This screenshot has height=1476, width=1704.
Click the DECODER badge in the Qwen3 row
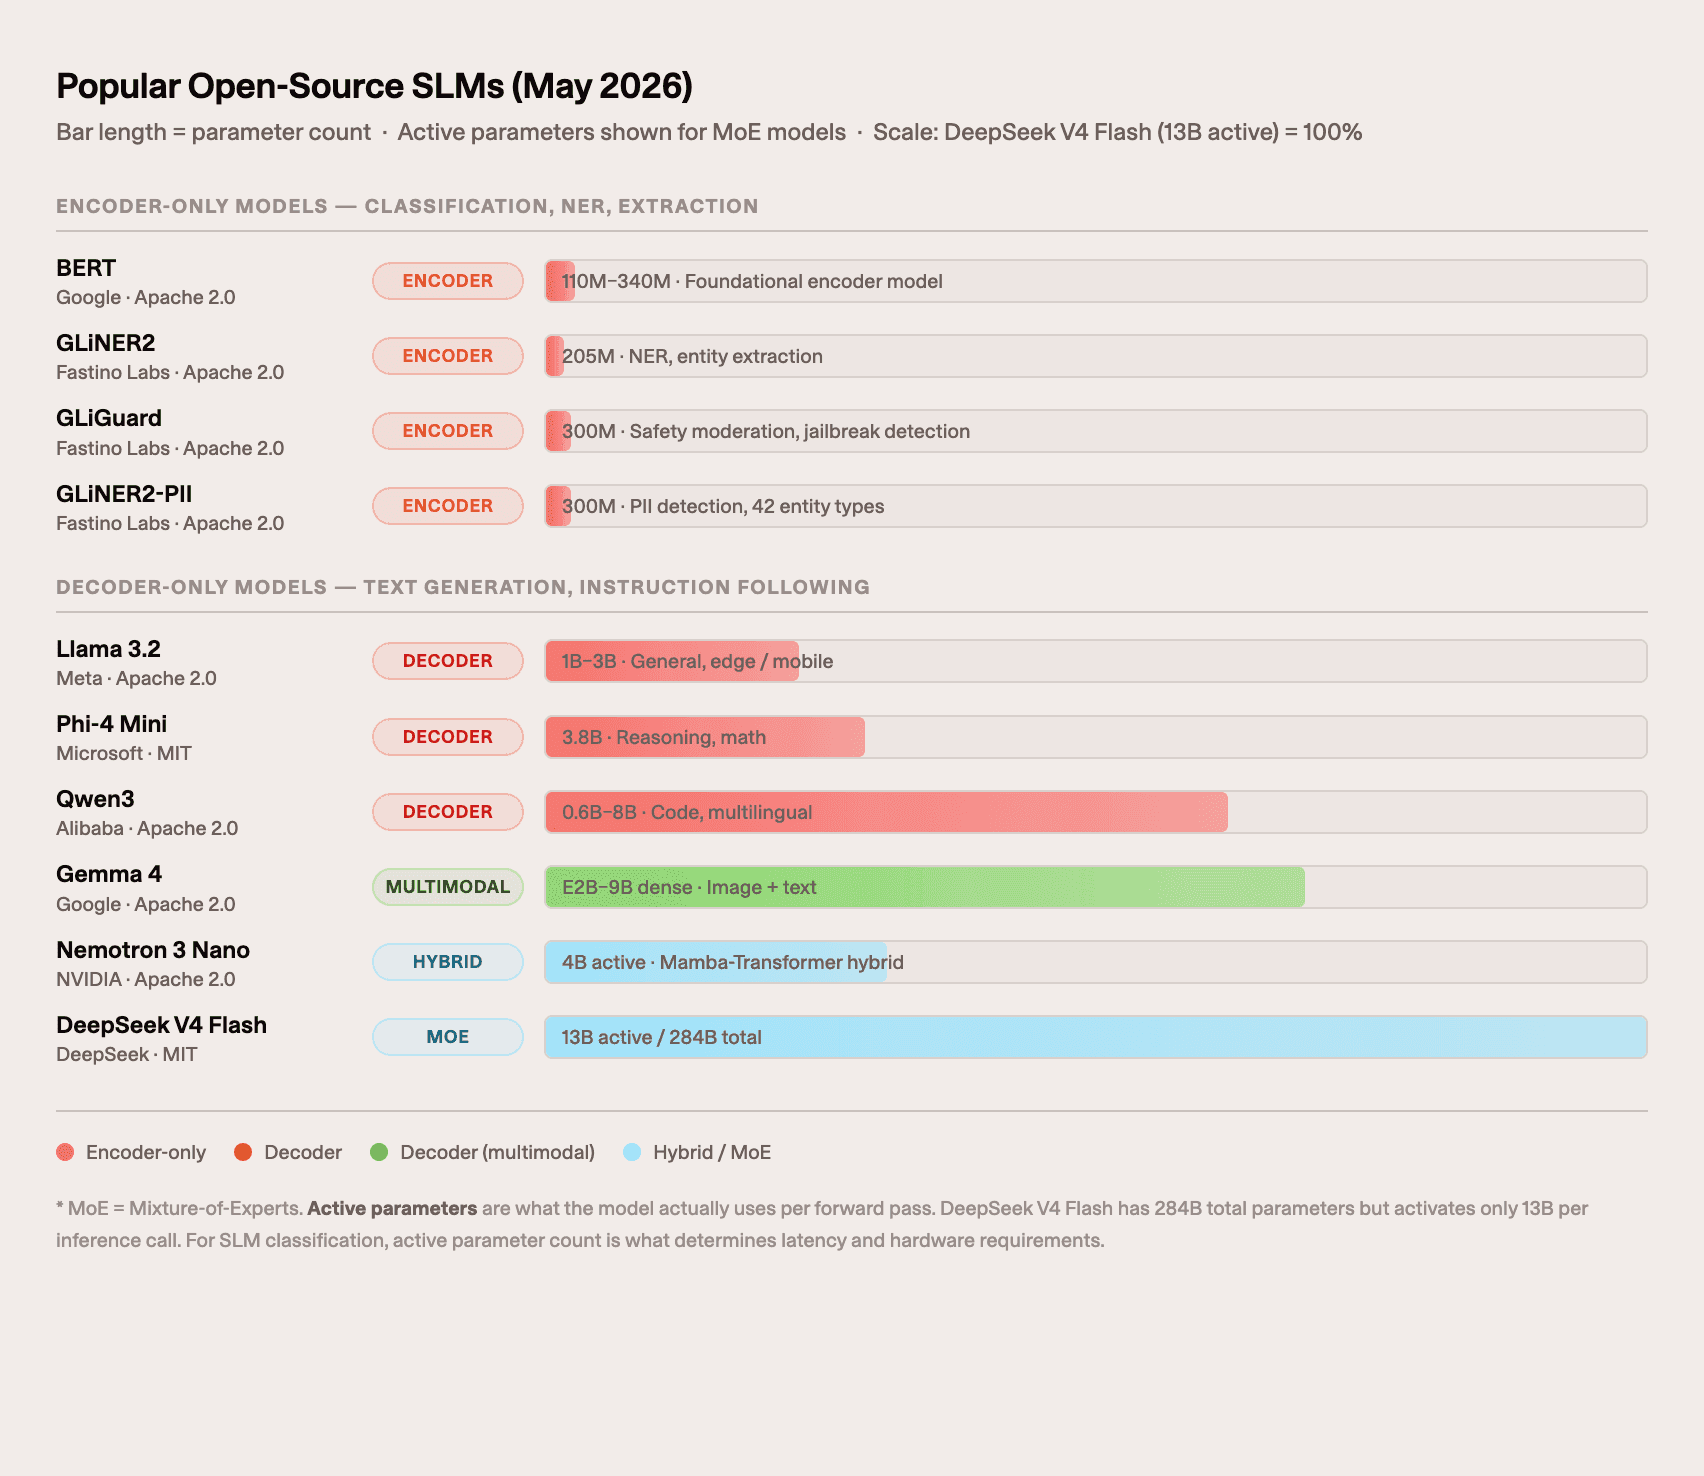point(448,812)
